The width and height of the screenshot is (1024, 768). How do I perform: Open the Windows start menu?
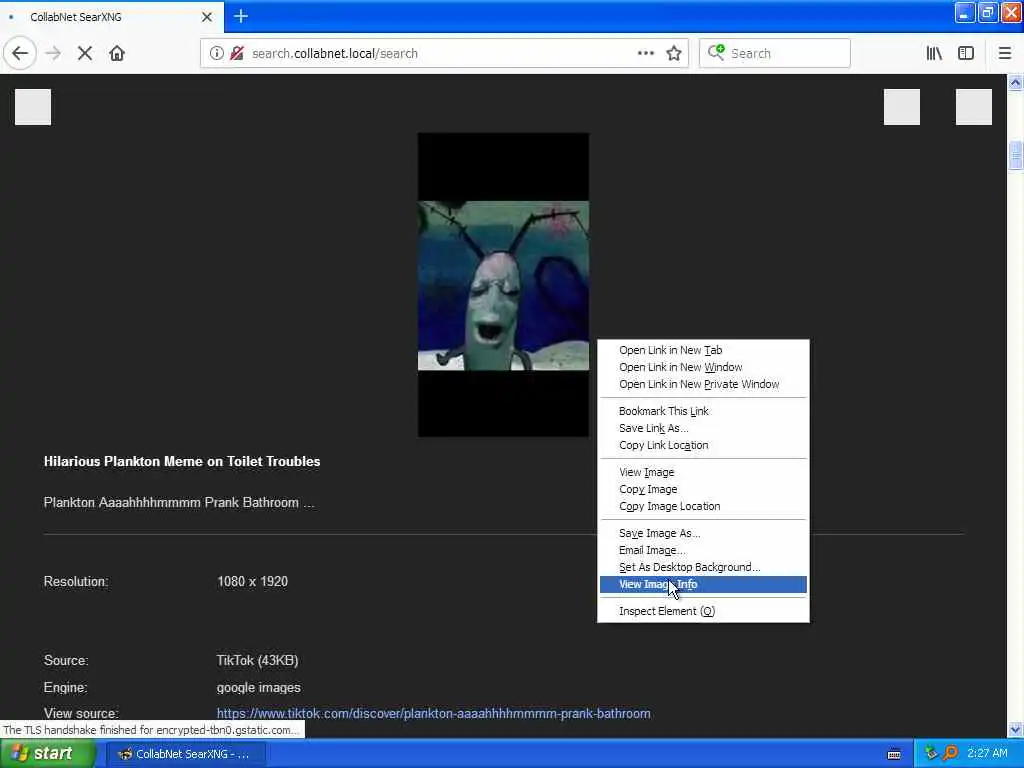click(x=46, y=754)
